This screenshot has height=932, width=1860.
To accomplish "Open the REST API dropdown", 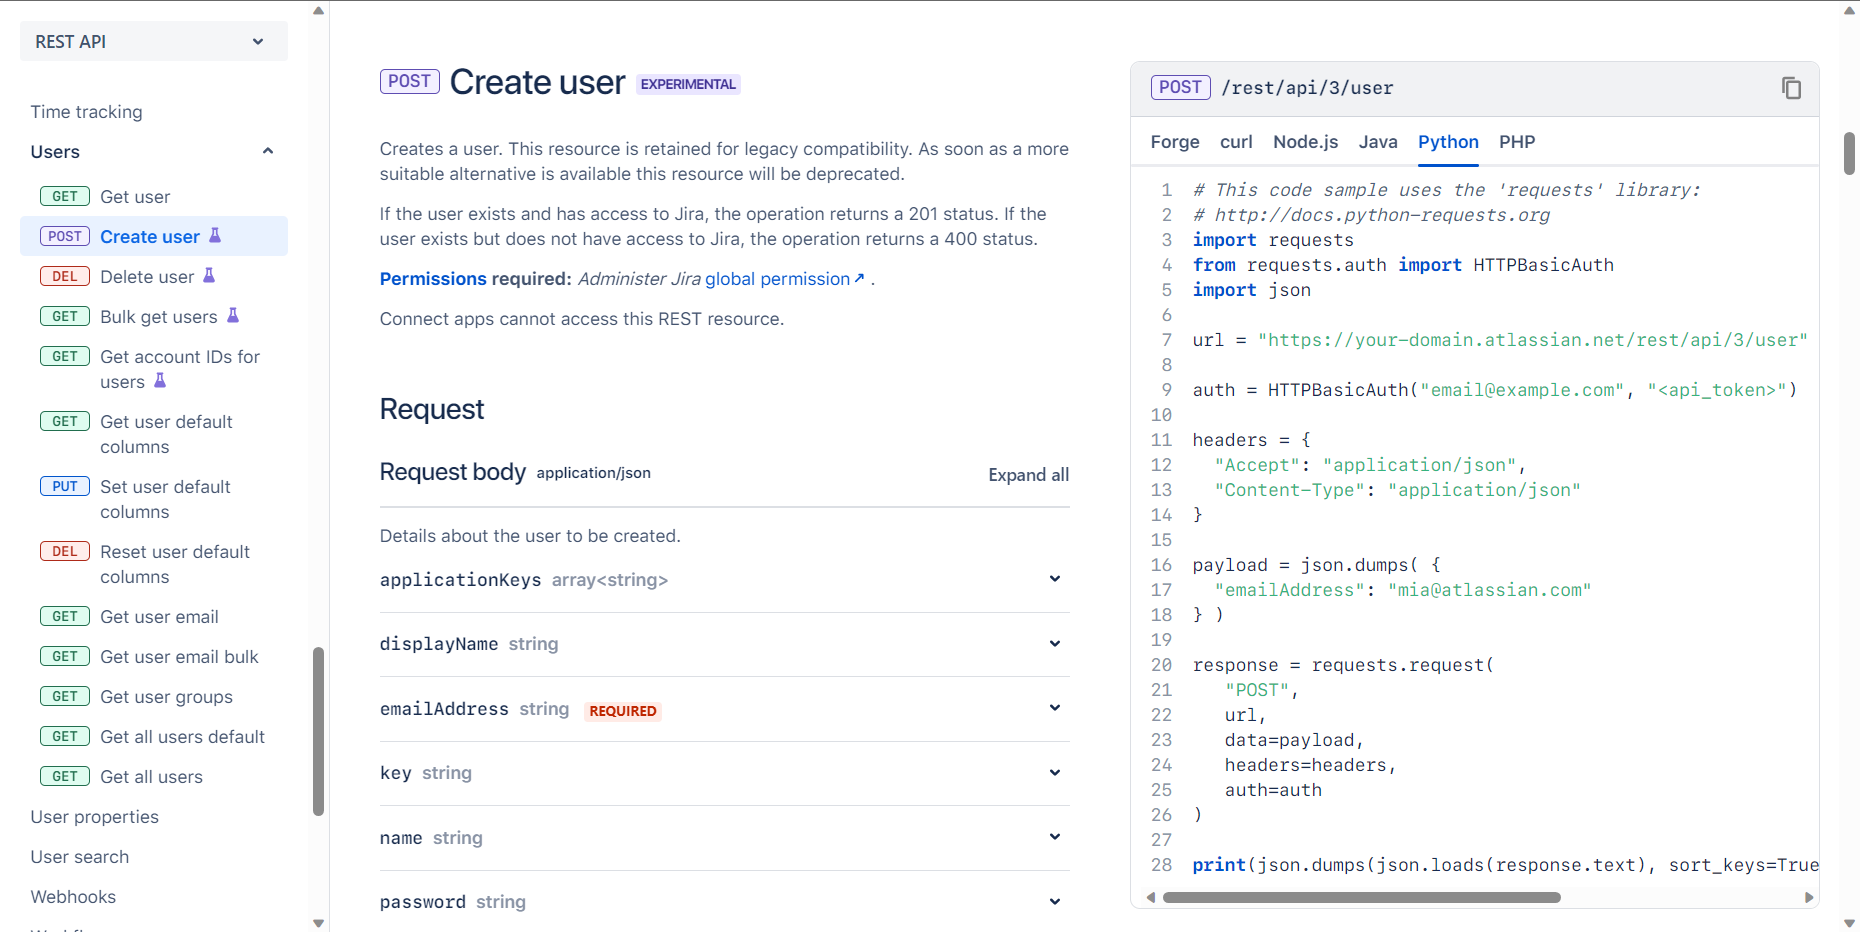I will (154, 41).
